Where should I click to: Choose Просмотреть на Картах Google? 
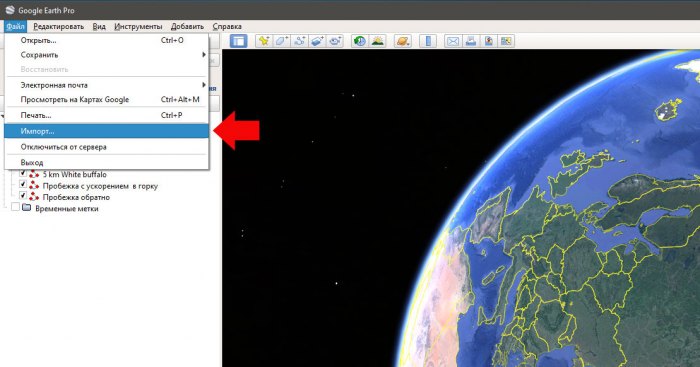pyautogui.click(x=106, y=100)
